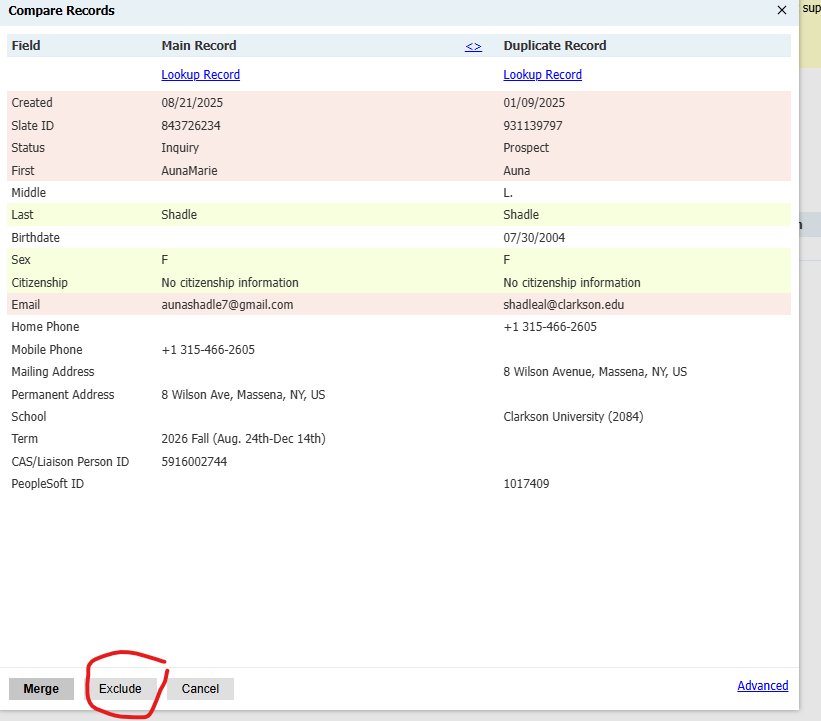Click email aunashadle7@gmail.com
This screenshot has width=821, height=721.
pos(227,305)
